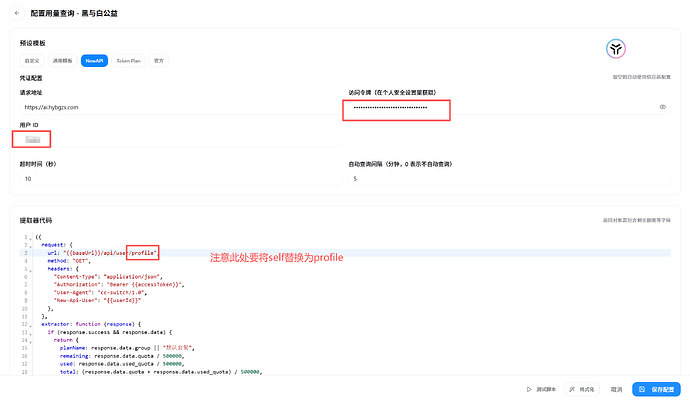Click the "New-Api-User" code line
690x402 pixels.
click(x=97, y=300)
